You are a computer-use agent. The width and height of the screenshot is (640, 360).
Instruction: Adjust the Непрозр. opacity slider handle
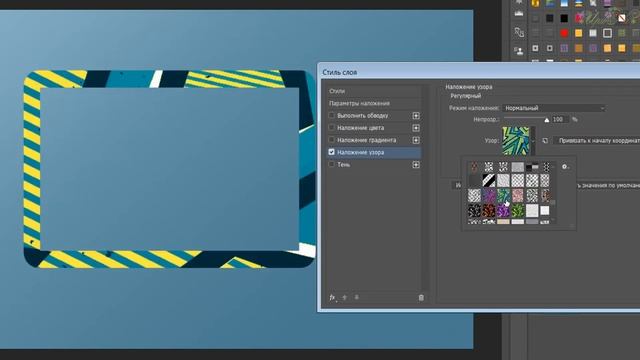[547, 120]
